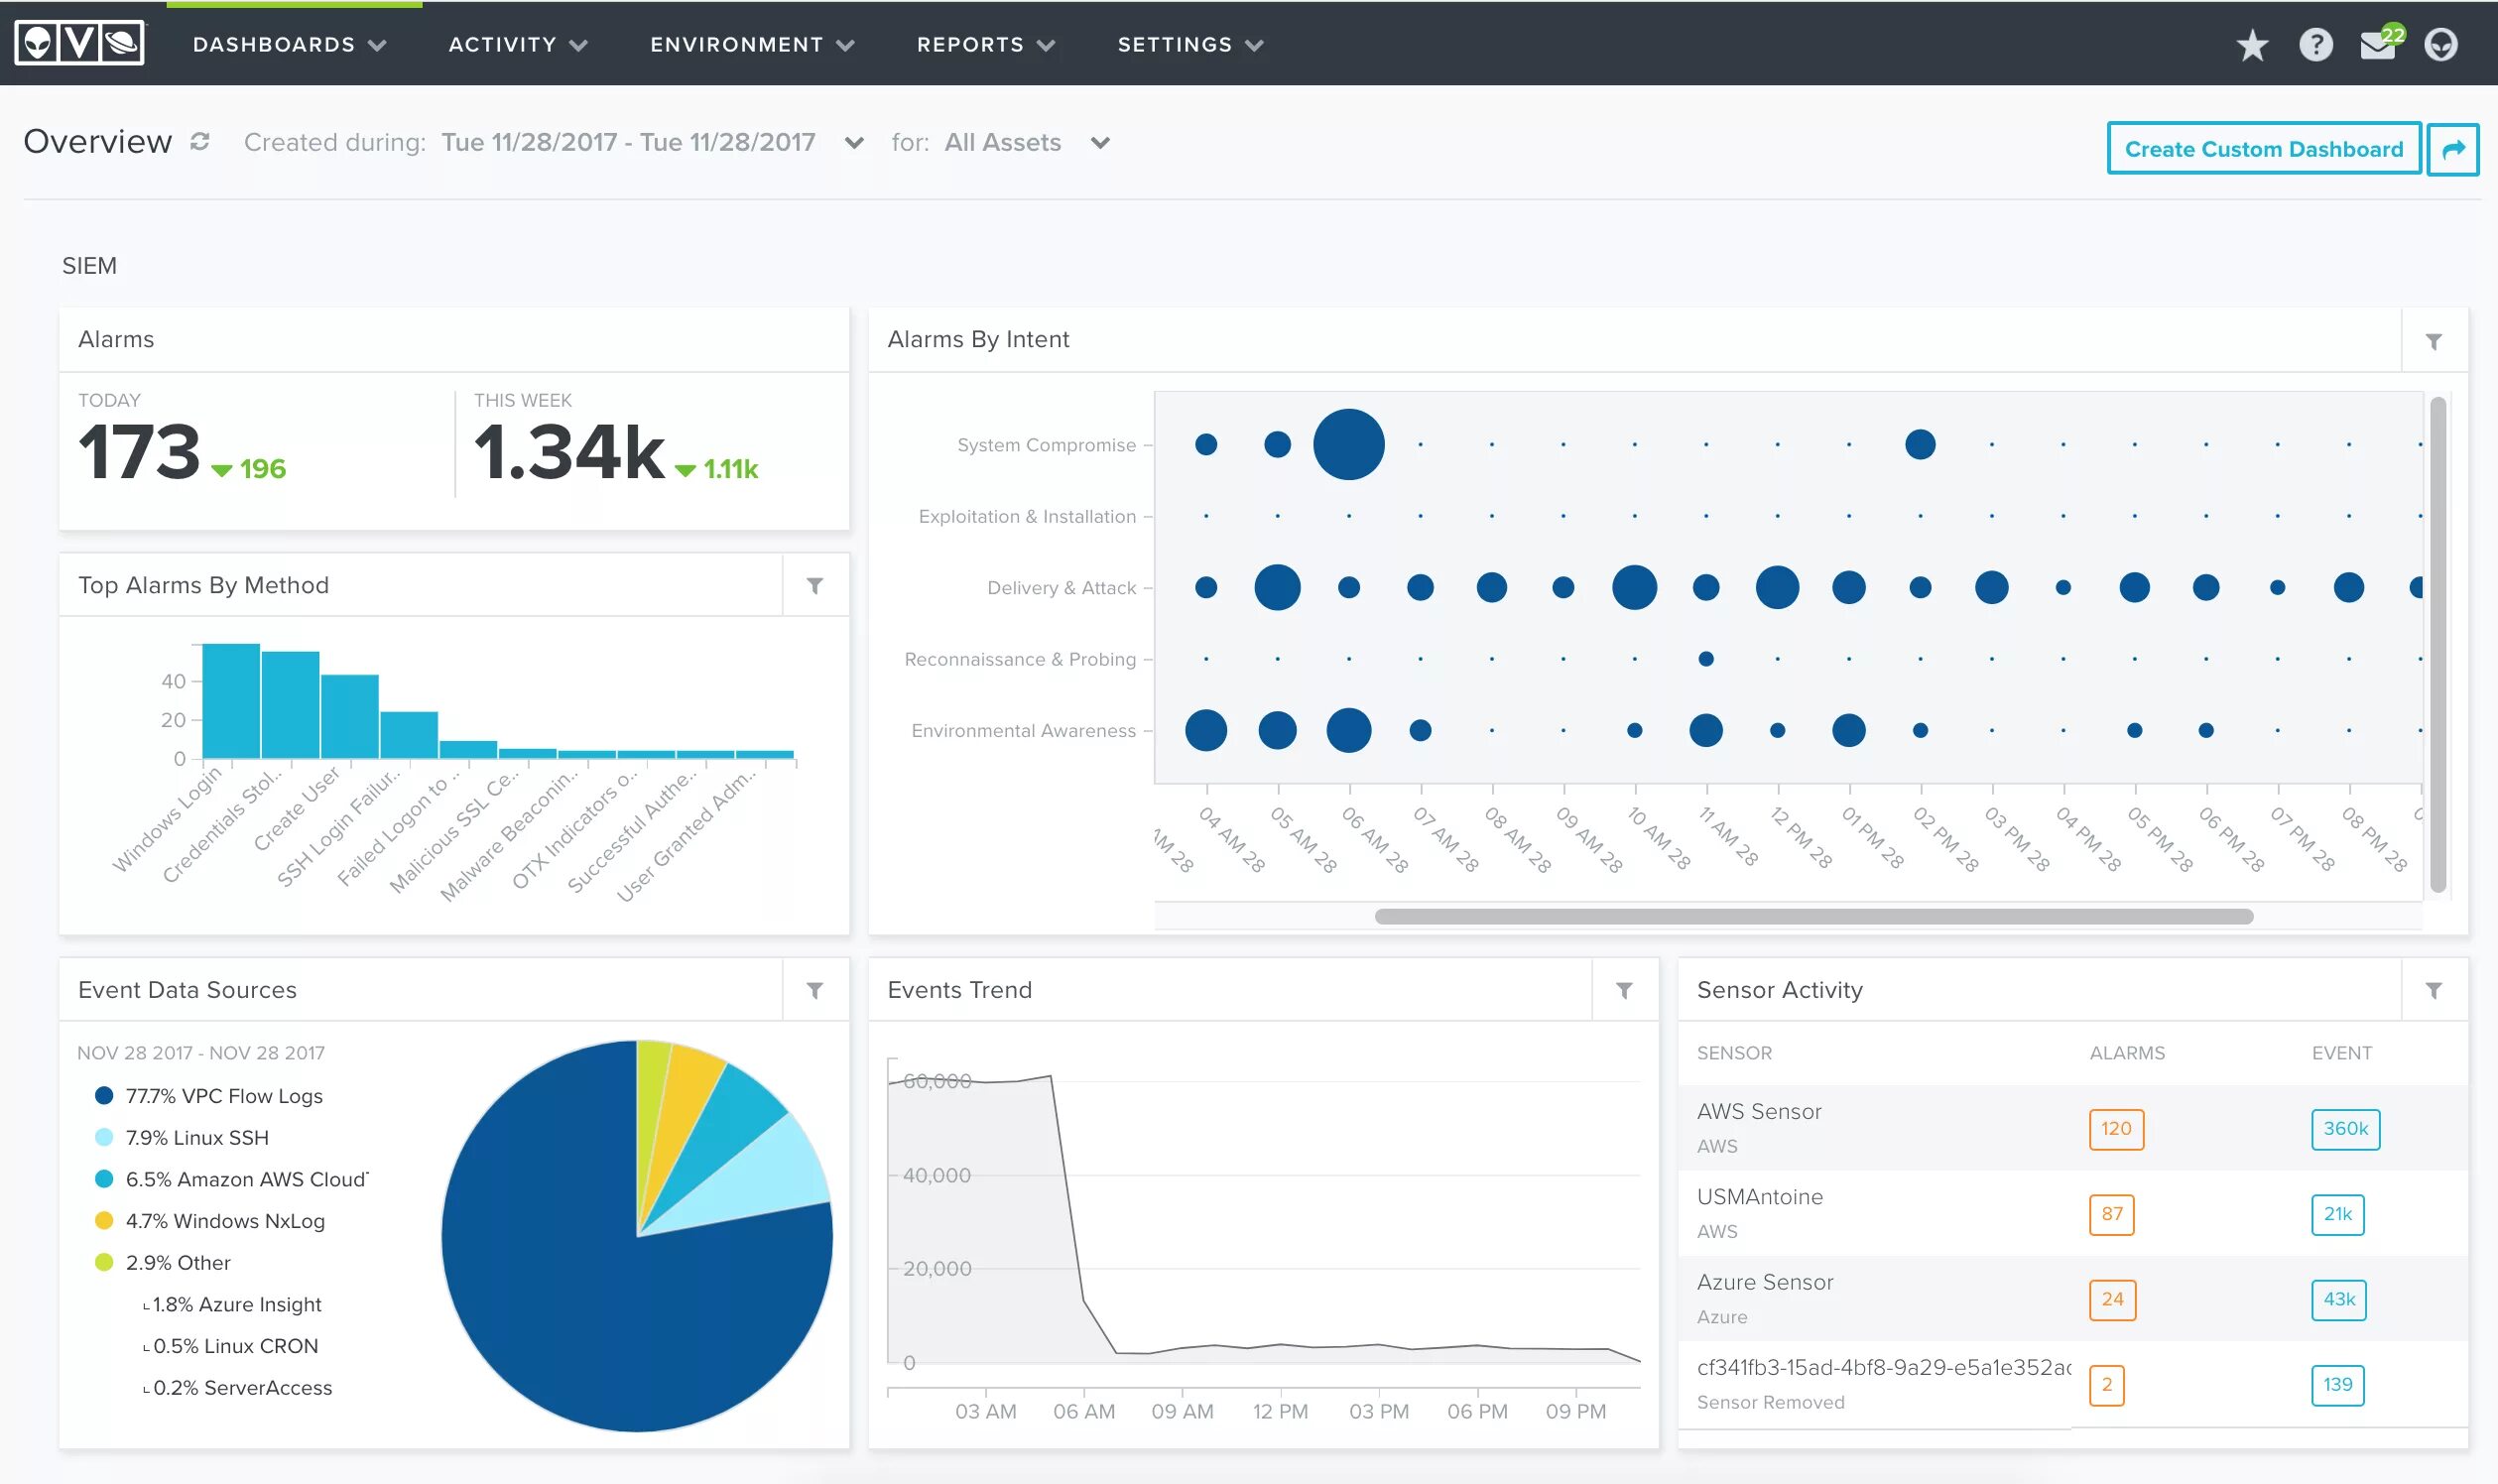Open the Events Trend filter icon
This screenshot has width=2498, height=1484.
tap(1624, 990)
